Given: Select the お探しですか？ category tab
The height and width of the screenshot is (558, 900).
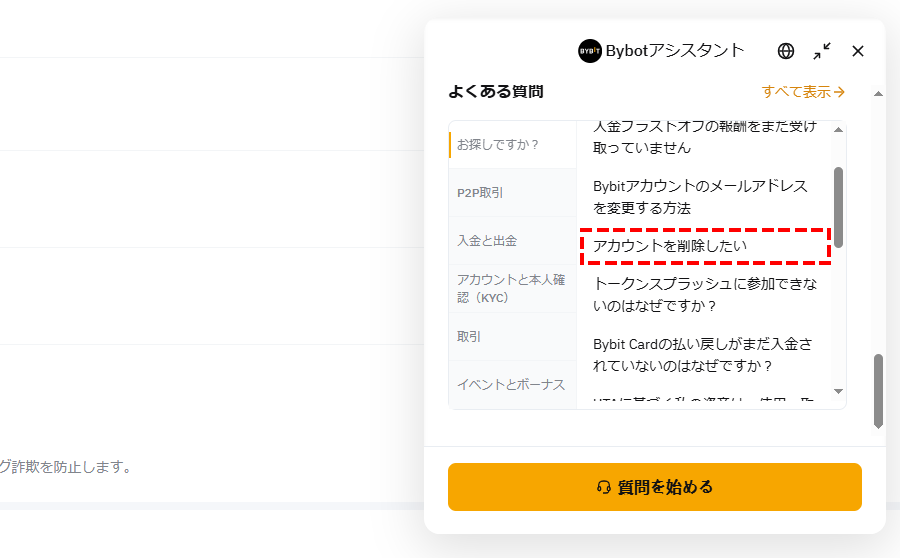Looking at the screenshot, I should pyautogui.click(x=513, y=145).
